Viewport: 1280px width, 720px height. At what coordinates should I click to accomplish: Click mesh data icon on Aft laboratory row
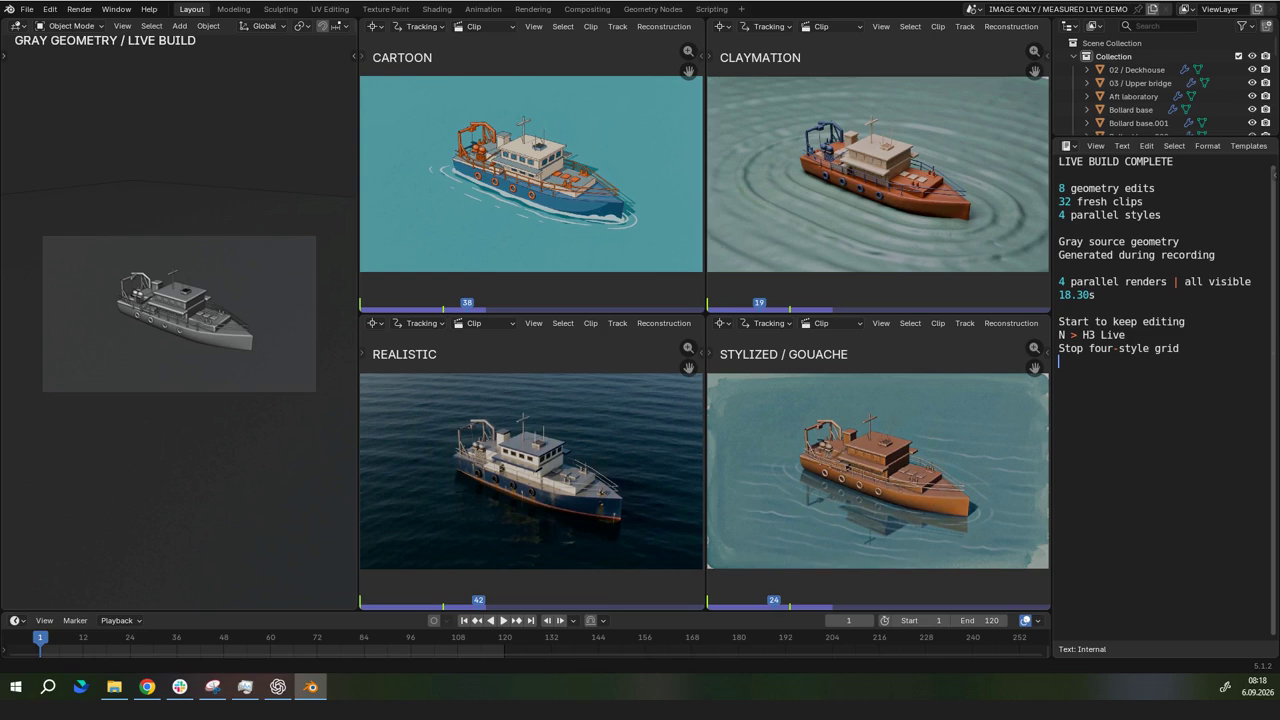pyautogui.click(x=1191, y=96)
